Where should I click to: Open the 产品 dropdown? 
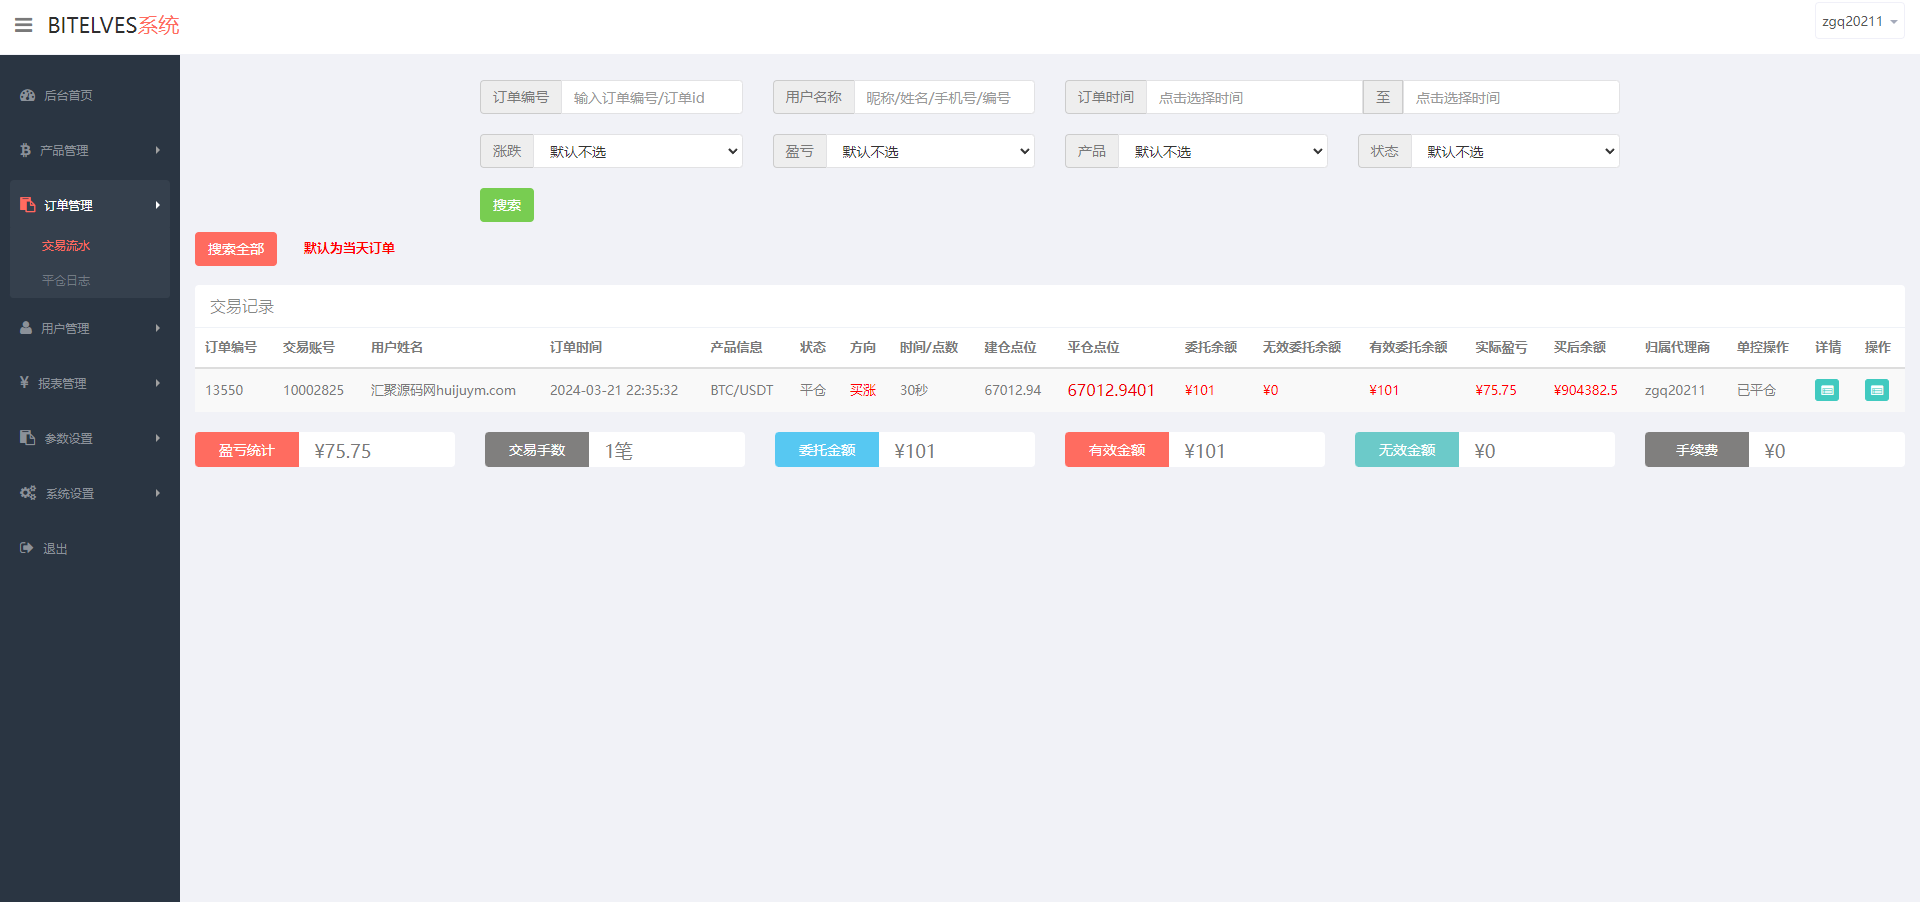[1222, 151]
